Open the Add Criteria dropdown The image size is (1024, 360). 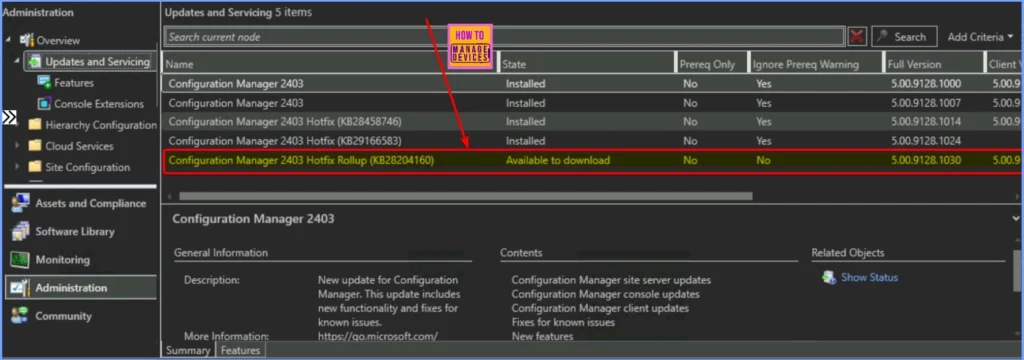pyautogui.click(x=980, y=37)
